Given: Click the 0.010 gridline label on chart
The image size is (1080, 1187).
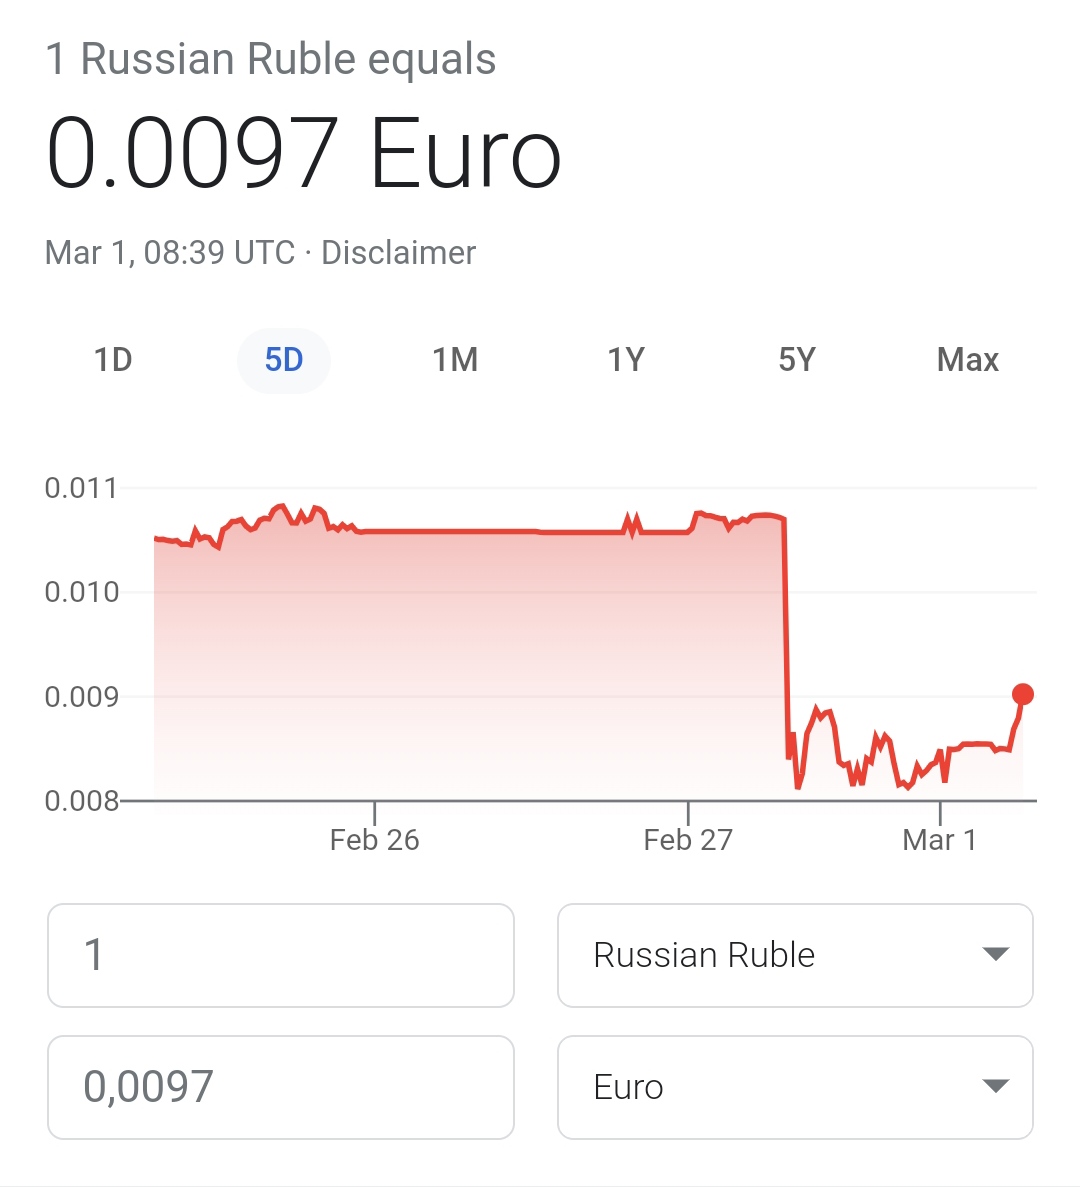Looking at the screenshot, I should click(x=82, y=592).
